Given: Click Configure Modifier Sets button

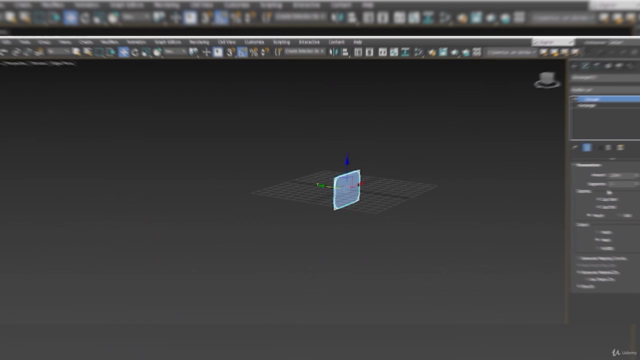Looking at the screenshot, I should coord(620,148).
